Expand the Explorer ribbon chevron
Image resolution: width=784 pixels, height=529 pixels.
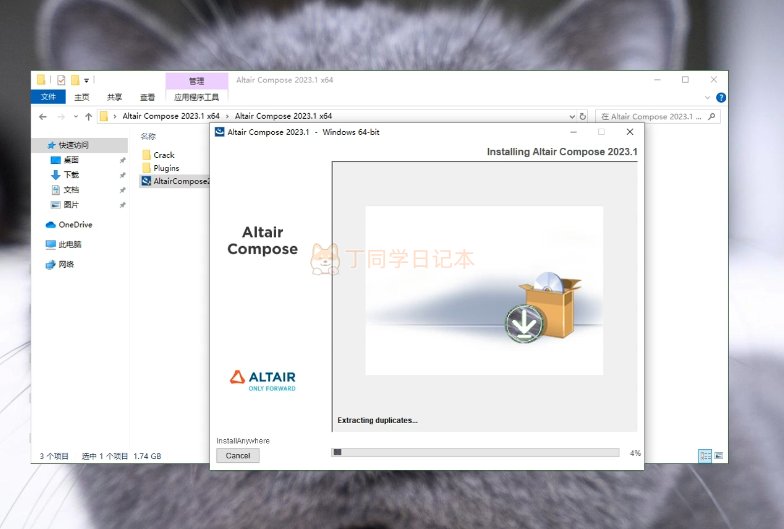pos(707,98)
